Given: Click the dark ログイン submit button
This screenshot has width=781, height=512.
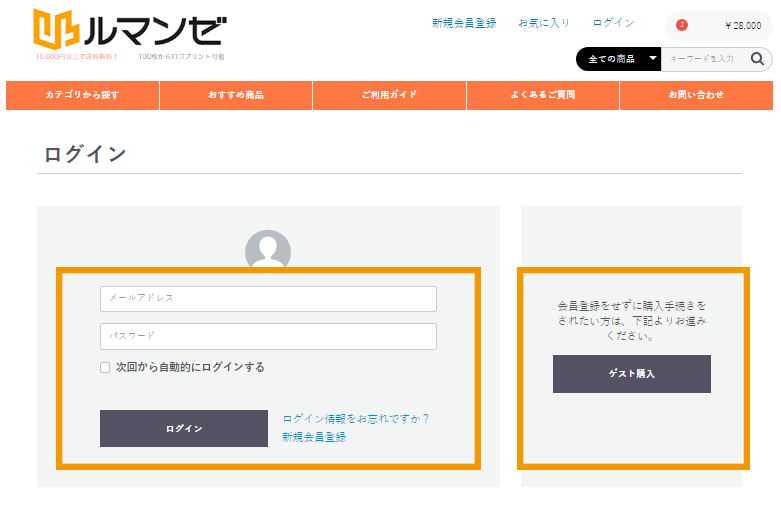Looking at the screenshot, I should (x=184, y=428).
